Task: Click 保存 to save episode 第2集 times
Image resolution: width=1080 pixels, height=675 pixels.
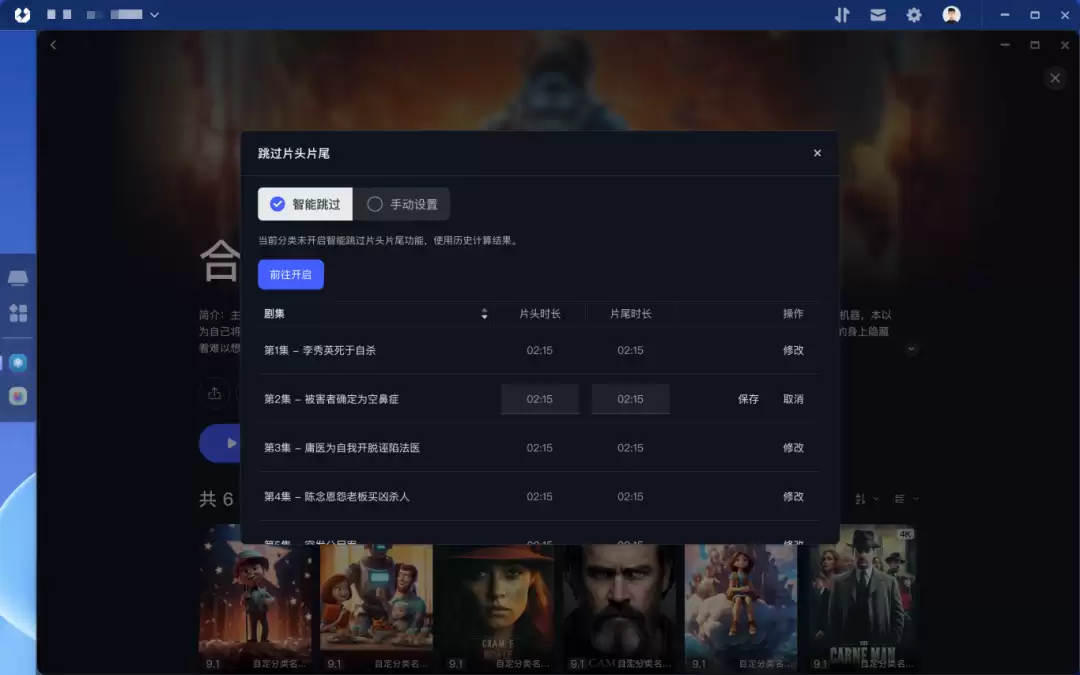Action: click(x=748, y=398)
